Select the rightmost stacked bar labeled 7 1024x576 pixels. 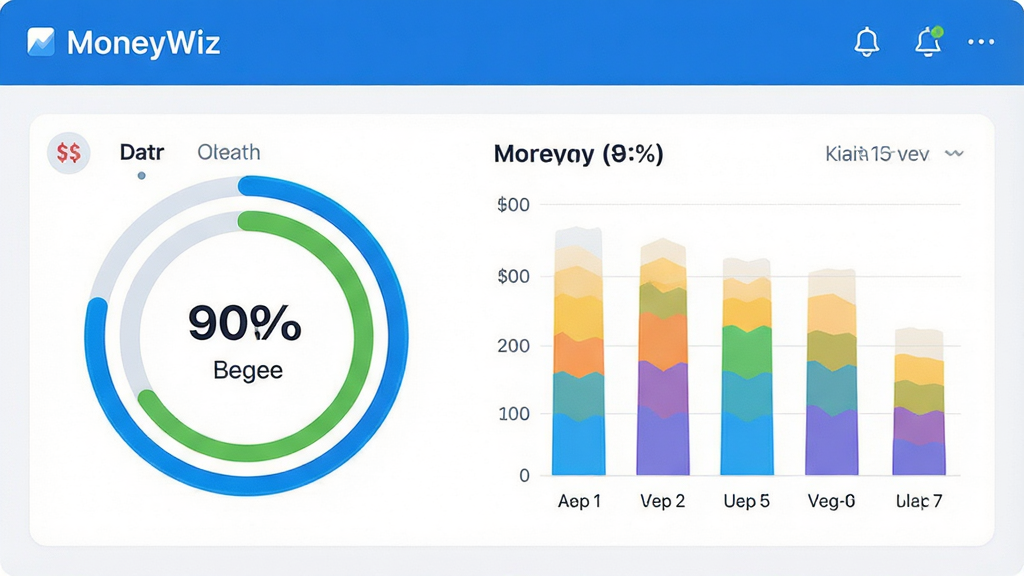[x=919, y=402]
